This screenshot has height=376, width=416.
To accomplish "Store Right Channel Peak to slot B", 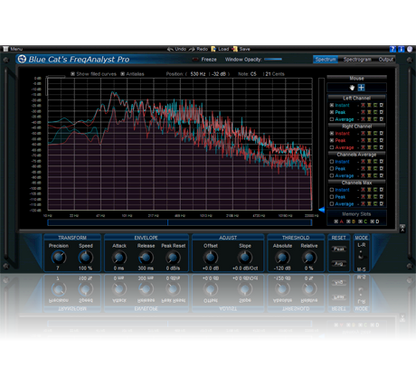I will (369, 140).
